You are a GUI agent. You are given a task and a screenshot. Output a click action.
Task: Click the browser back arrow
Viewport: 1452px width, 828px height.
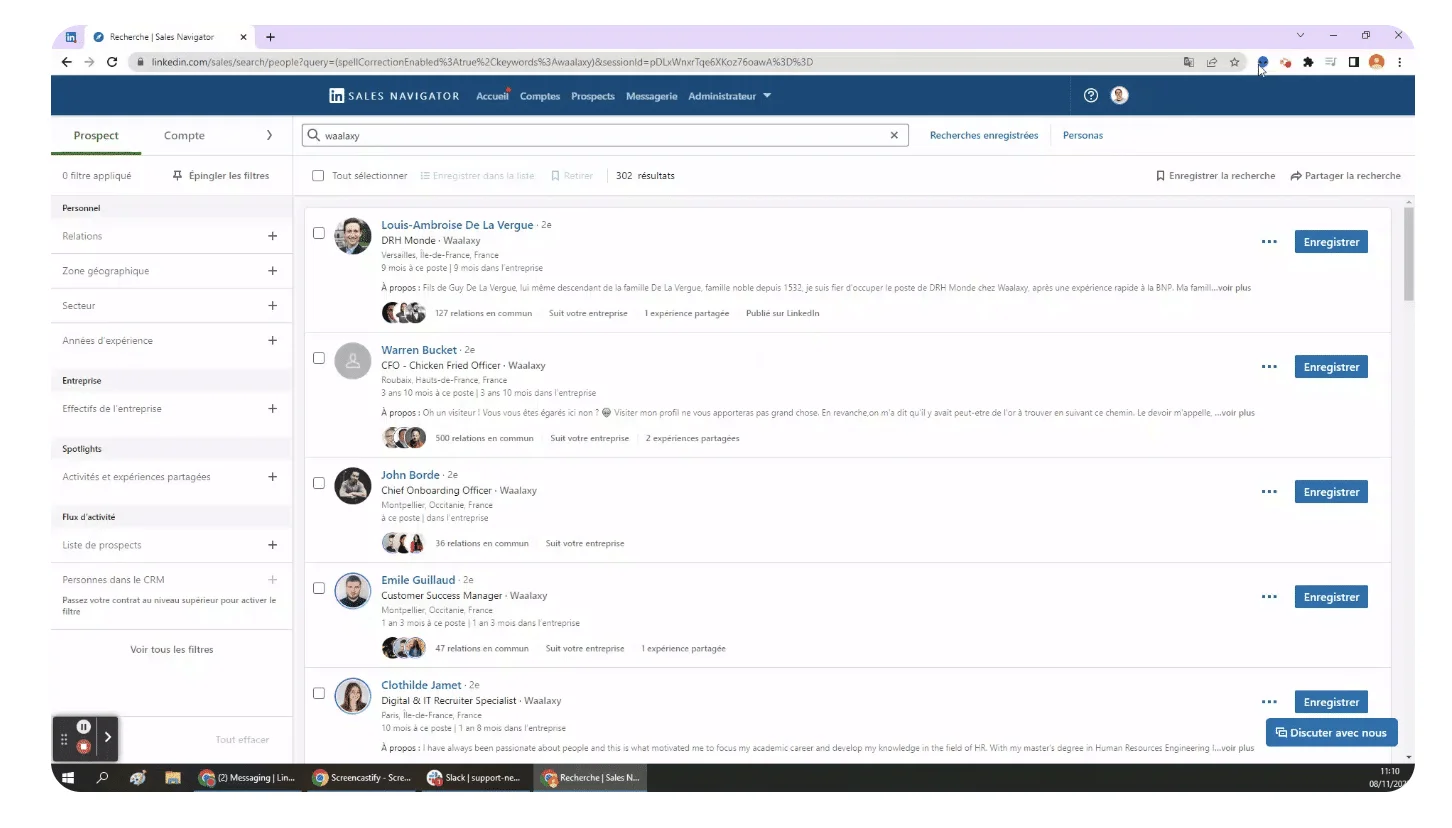[x=67, y=62]
